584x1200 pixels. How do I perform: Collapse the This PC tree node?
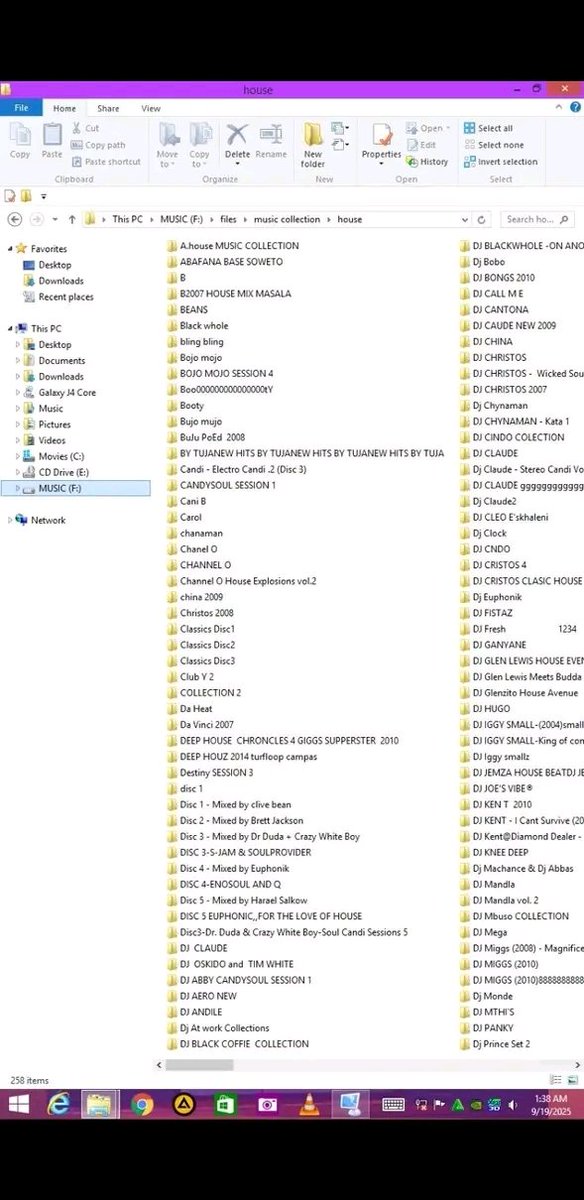[x=10, y=328]
